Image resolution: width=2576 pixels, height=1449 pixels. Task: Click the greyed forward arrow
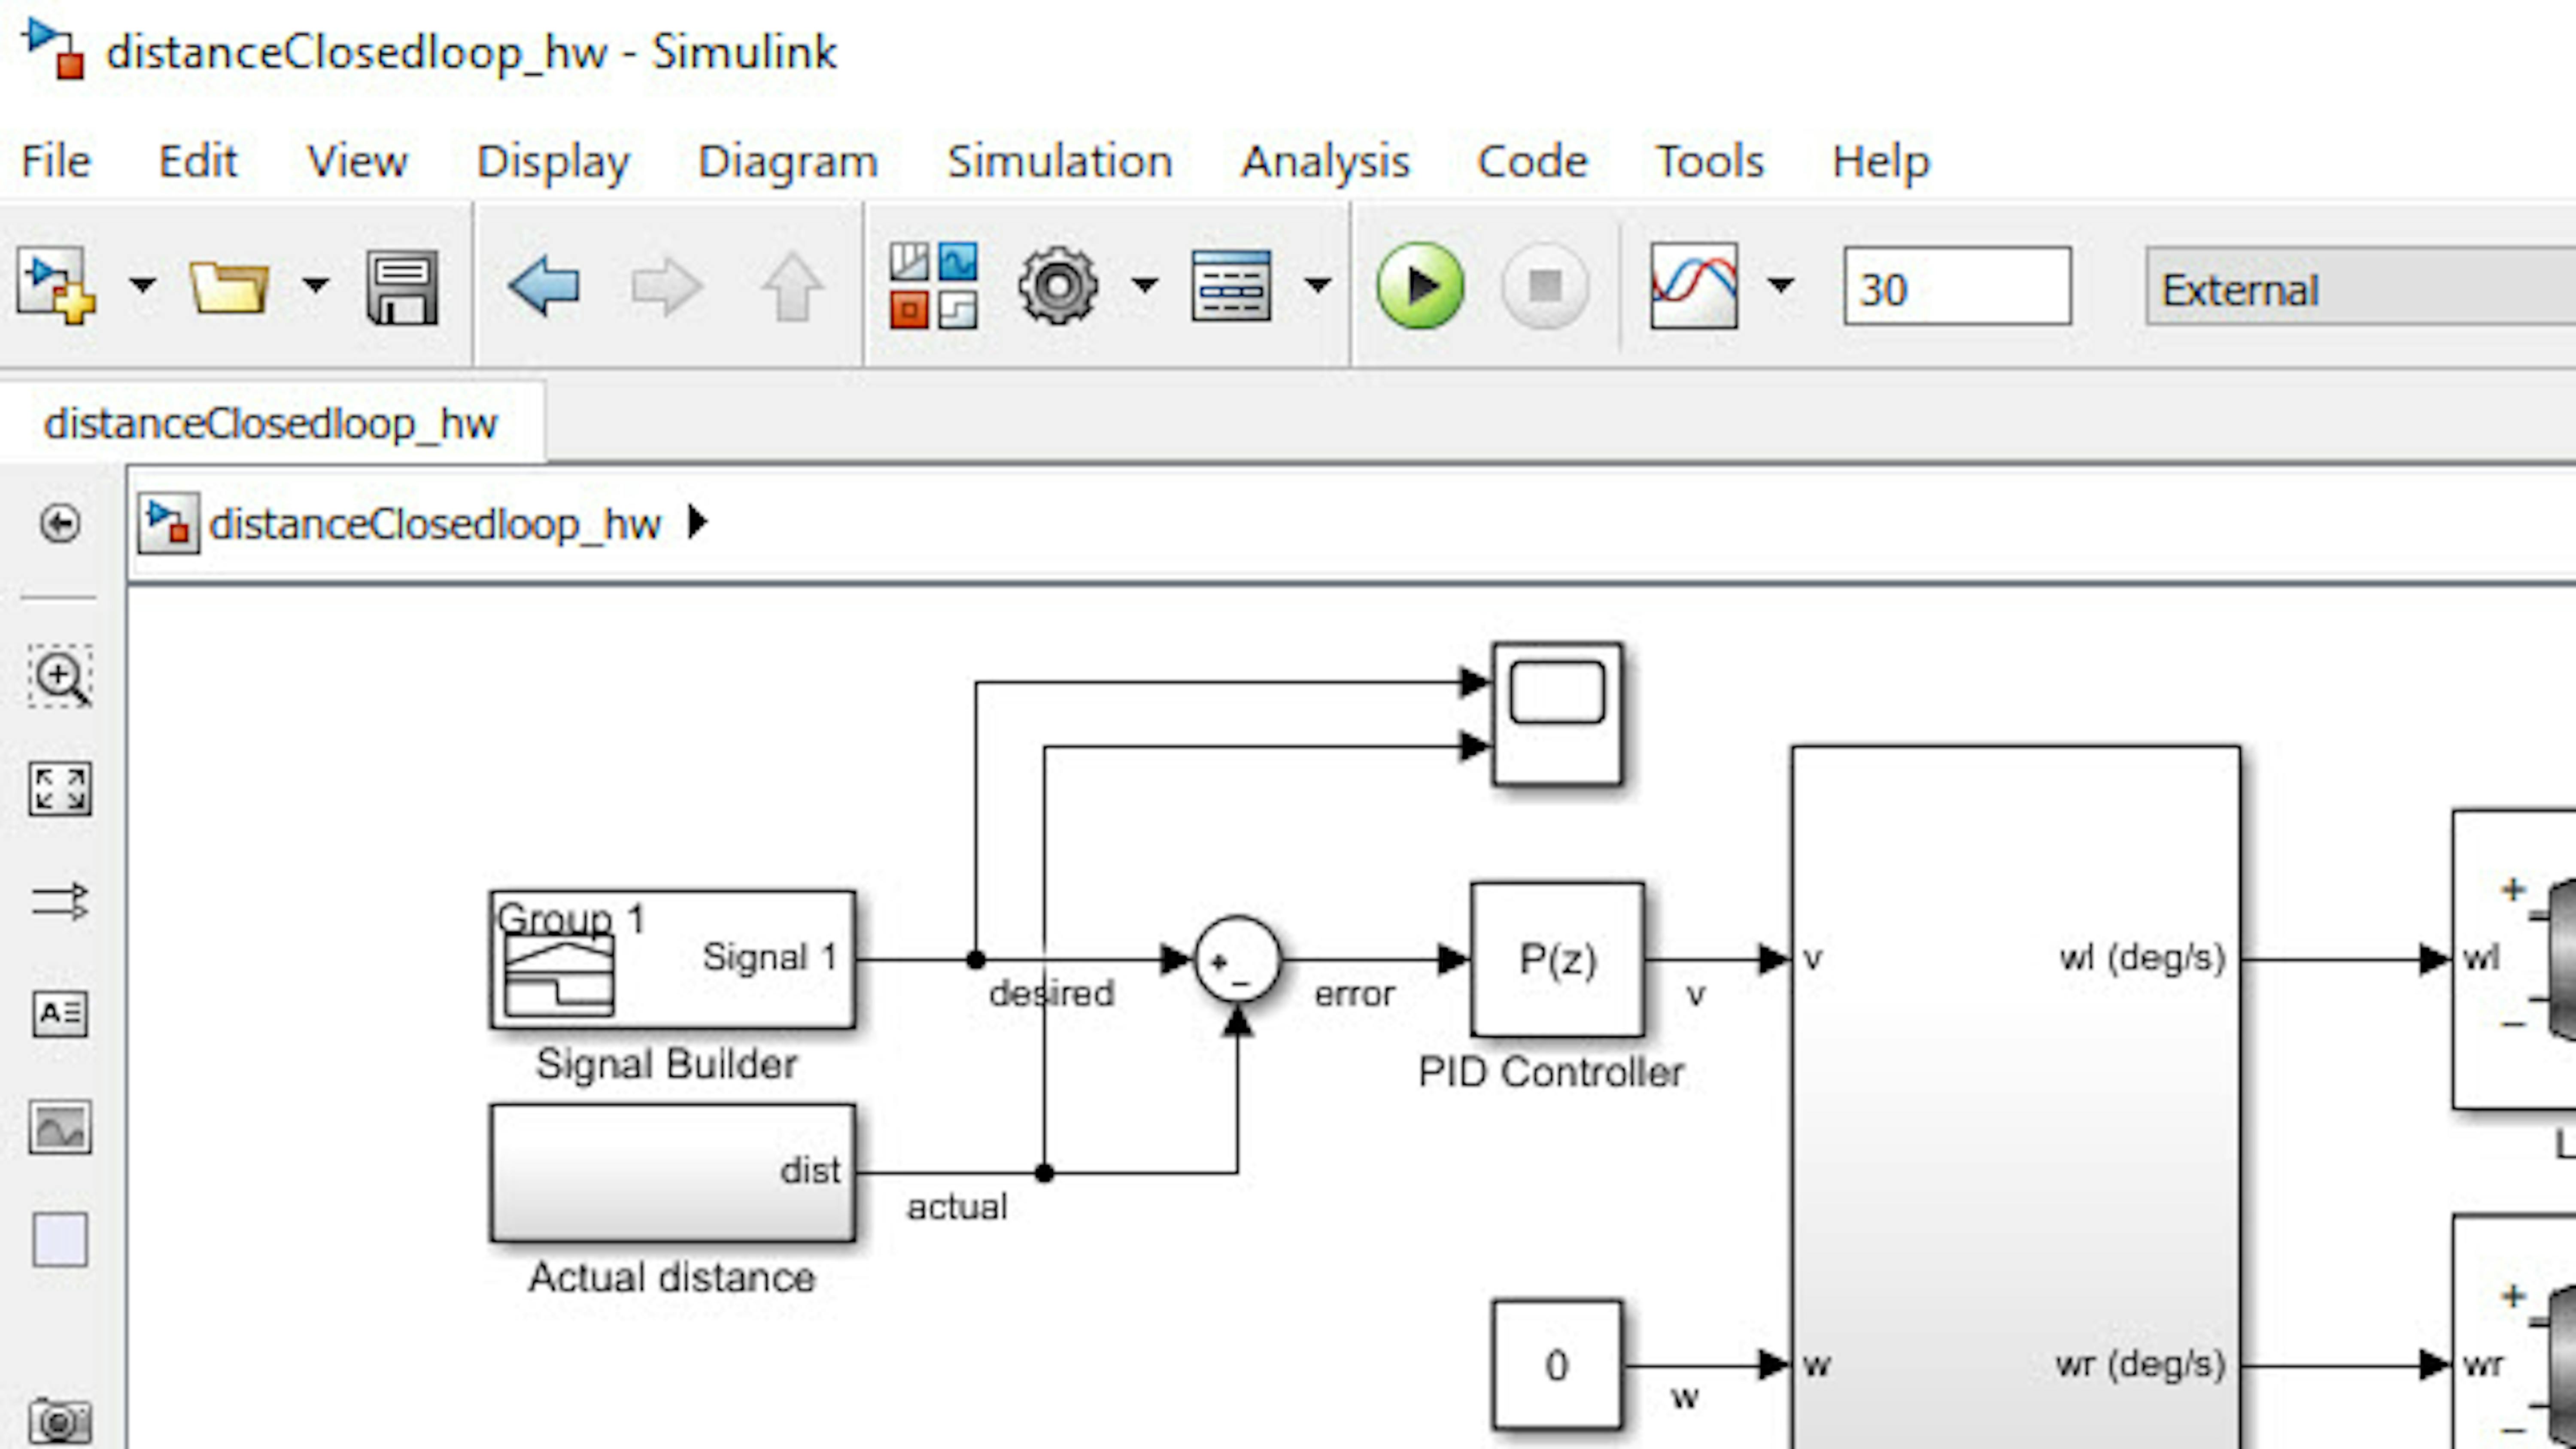tap(667, 287)
